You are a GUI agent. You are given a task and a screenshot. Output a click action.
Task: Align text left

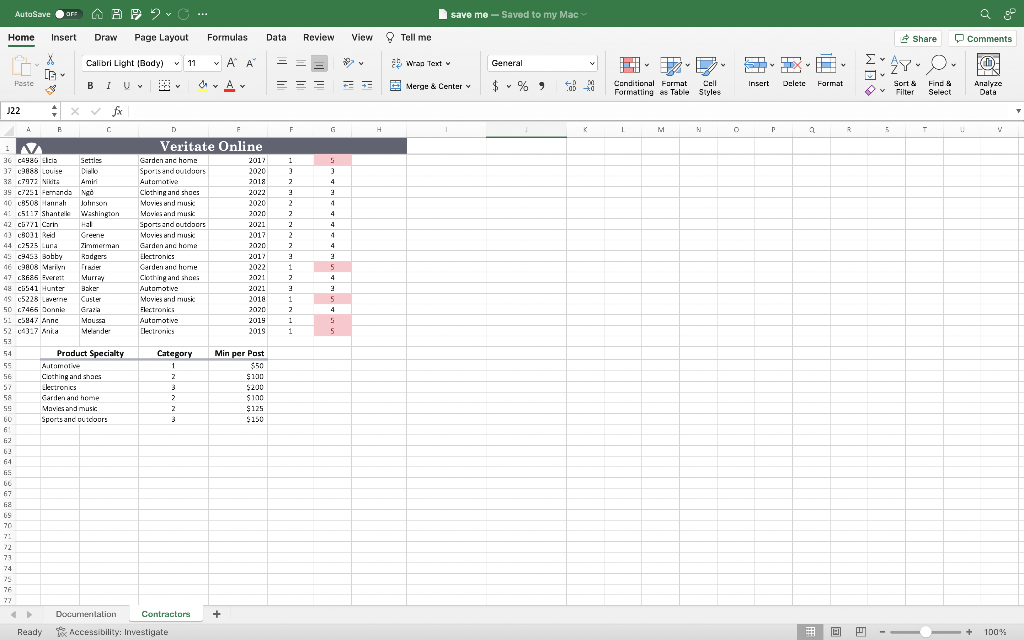click(x=282, y=86)
